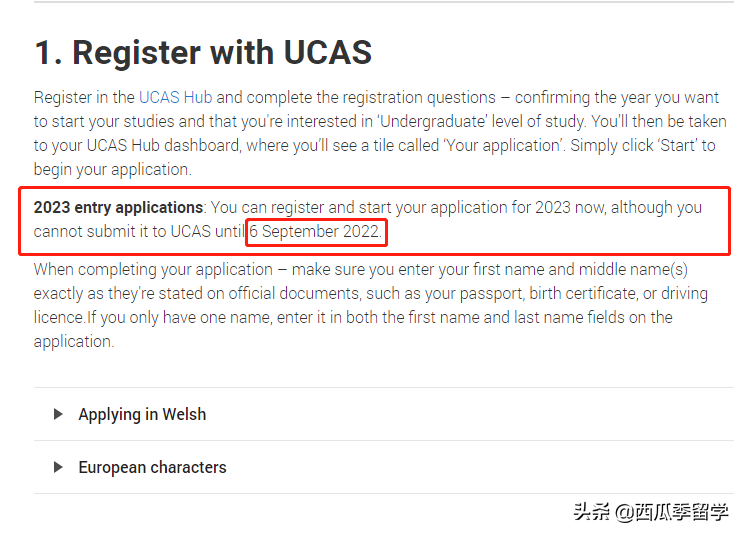Click the 头条 @西瓜季留学 watermark
The image size is (744, 537).
(650, 512)
